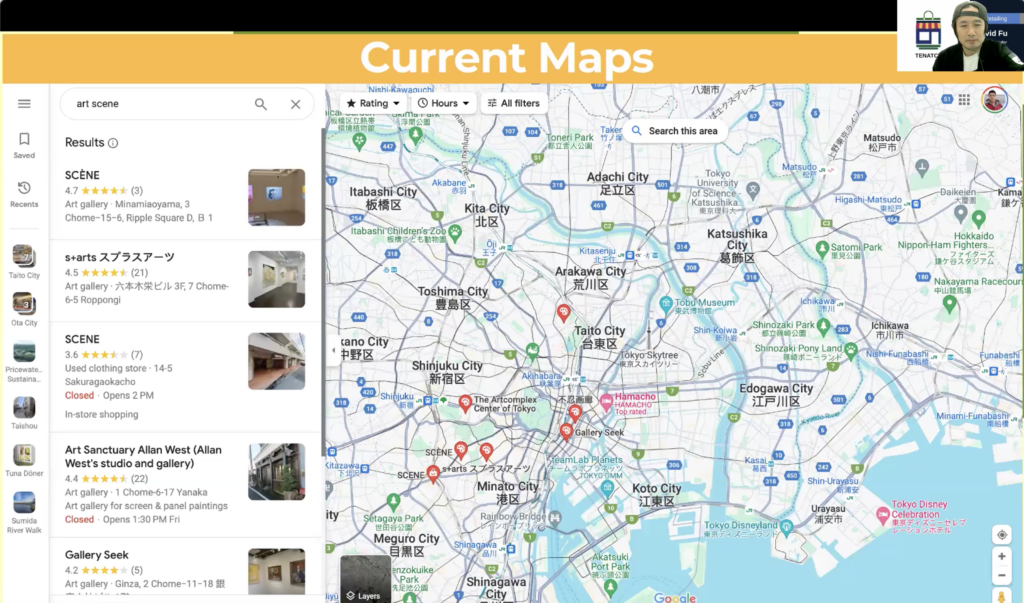Click the Koto City map label
The image size is (1024, 603).
click(x=656, y=495)
